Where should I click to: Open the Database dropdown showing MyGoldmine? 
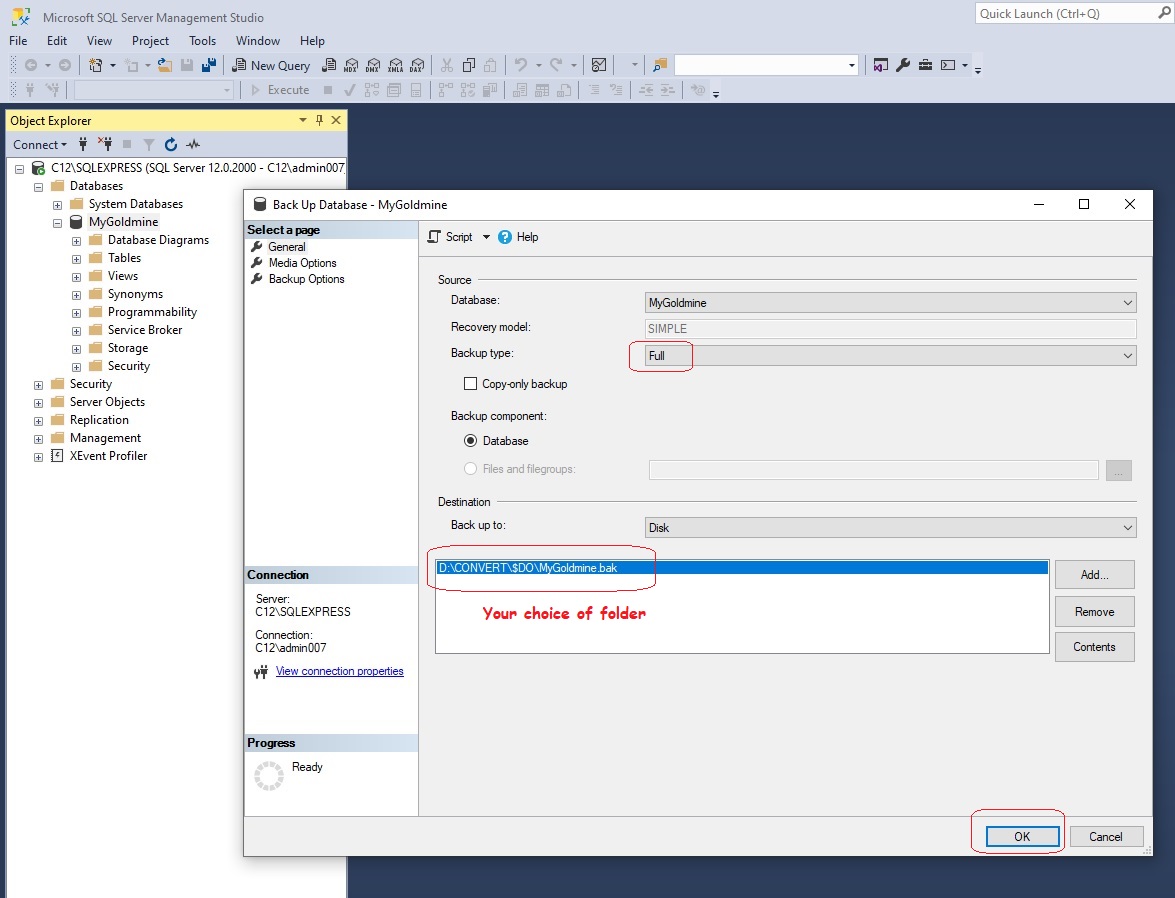pyautogui.click(x=890, y=303)
